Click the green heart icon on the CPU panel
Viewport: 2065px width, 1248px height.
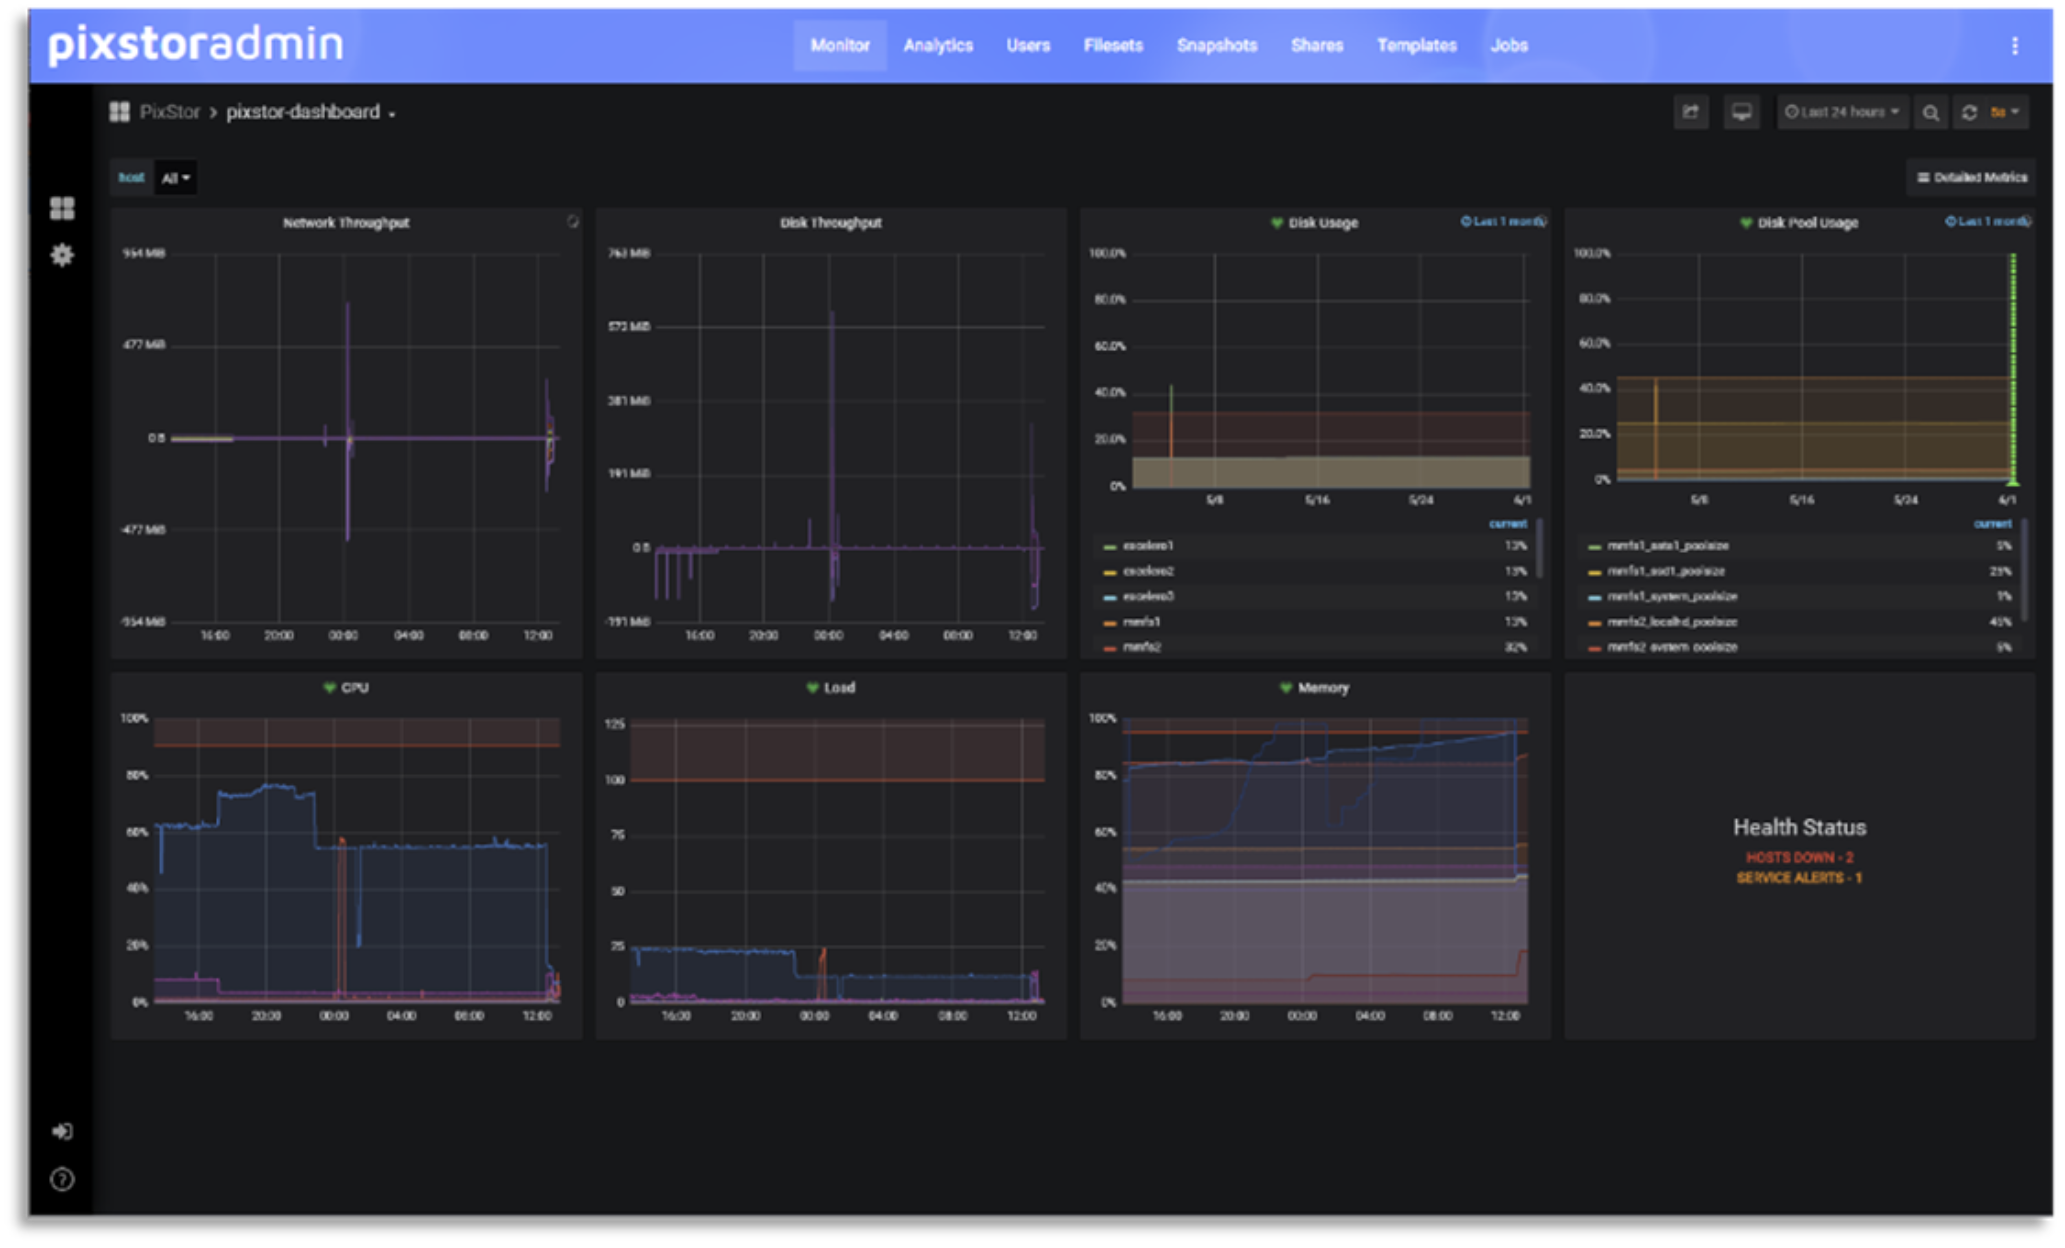point(329,687)
